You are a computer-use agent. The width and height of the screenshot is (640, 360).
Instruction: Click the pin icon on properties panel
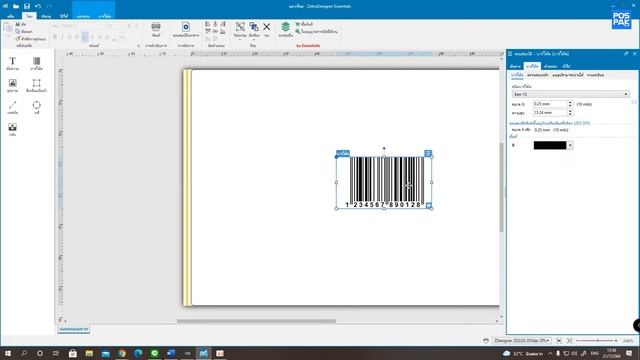tap(626, 53)
